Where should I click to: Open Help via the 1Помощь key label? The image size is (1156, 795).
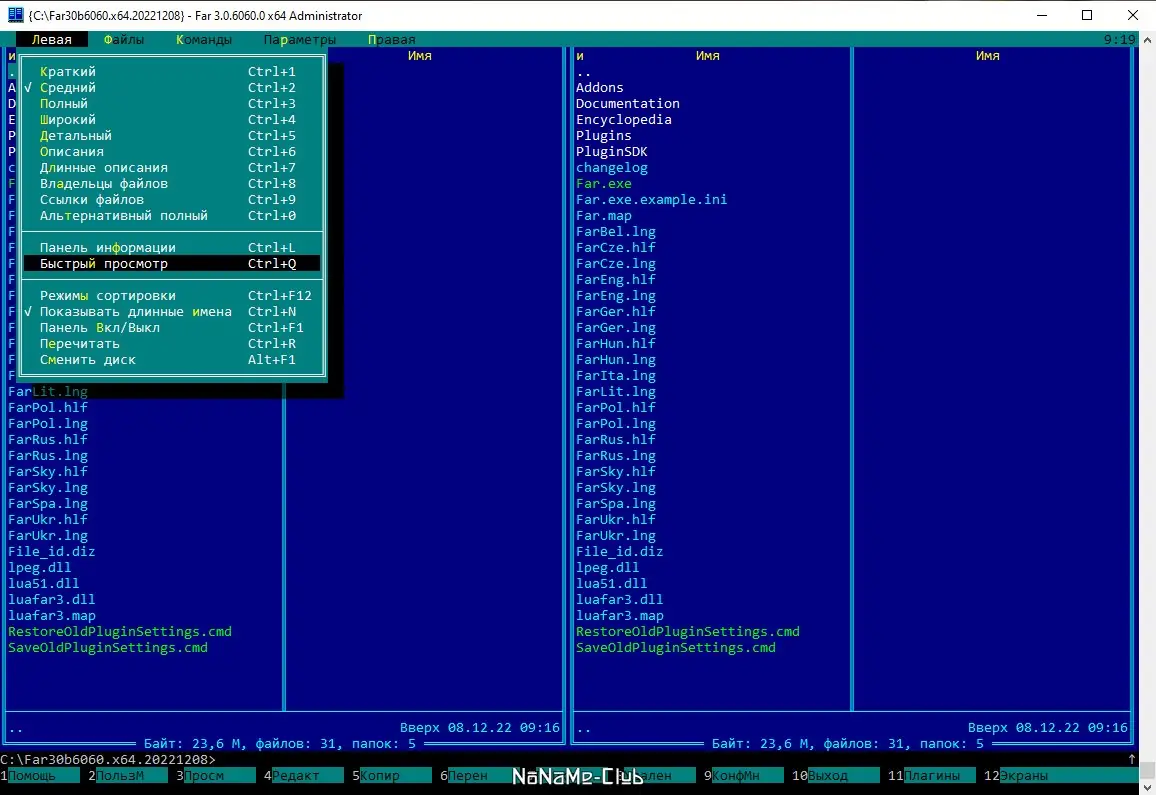coord(30,774)
